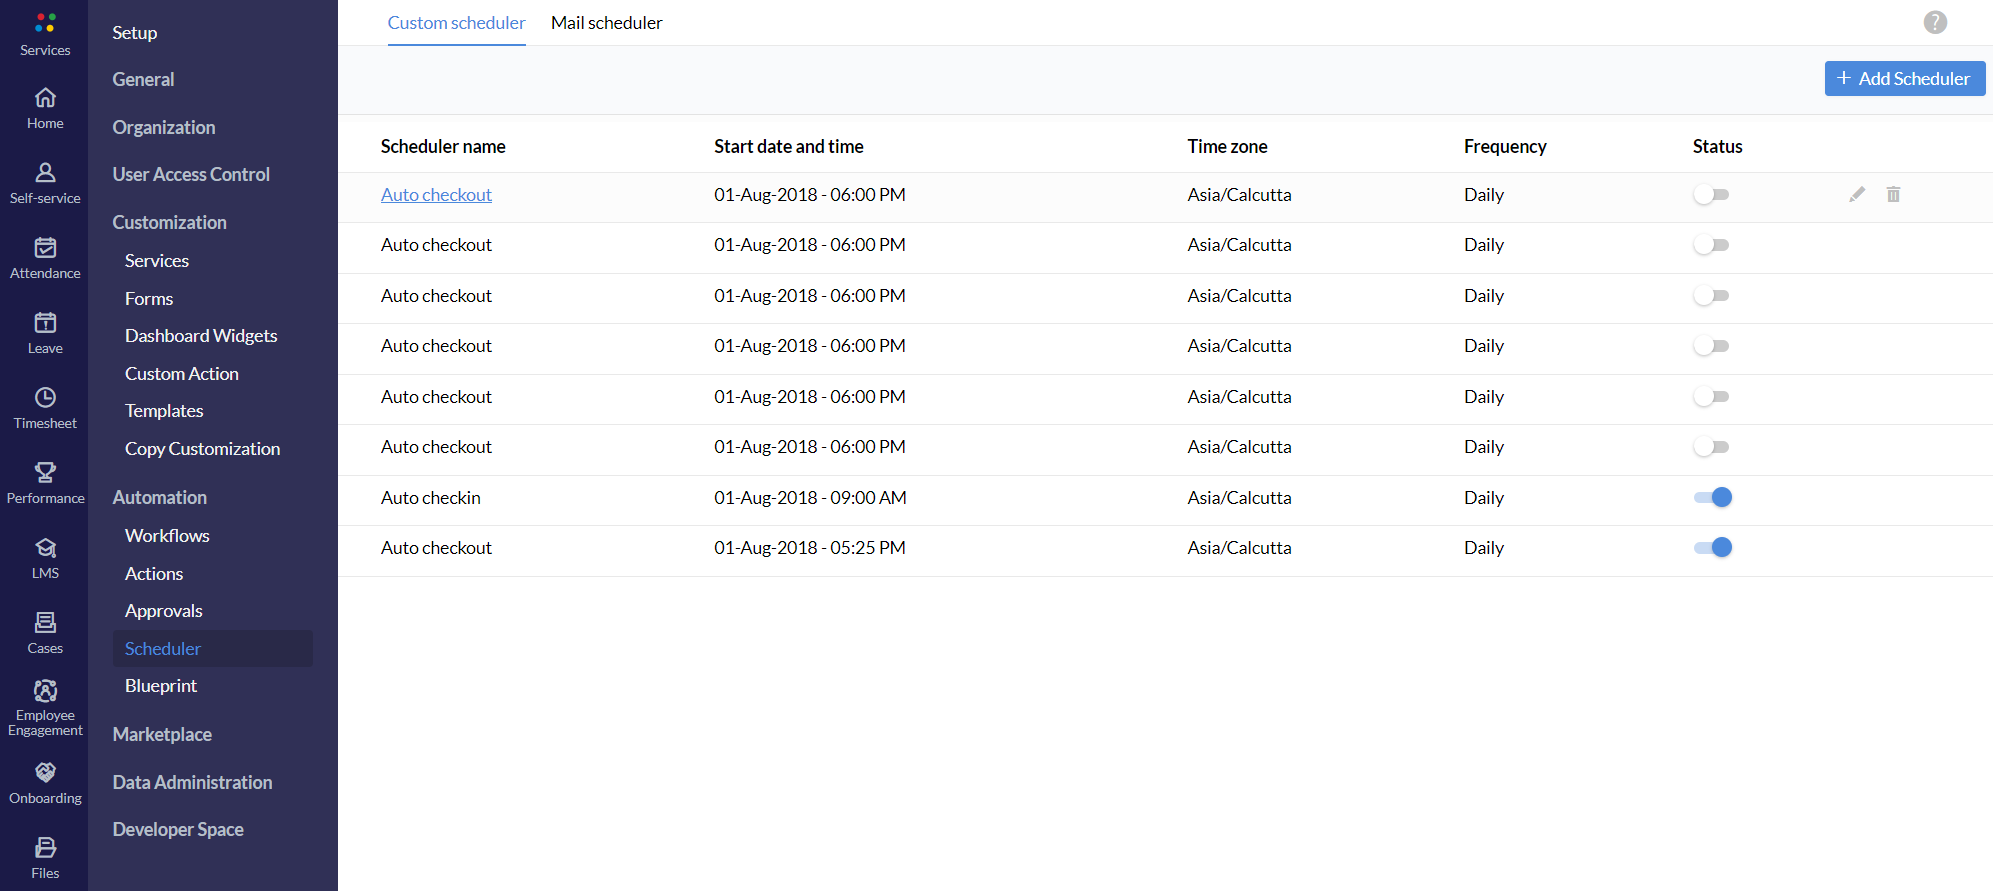Screen dimensions: 1993x891
Task: Open Actions under Automation
Action: (x=154, y=574)
